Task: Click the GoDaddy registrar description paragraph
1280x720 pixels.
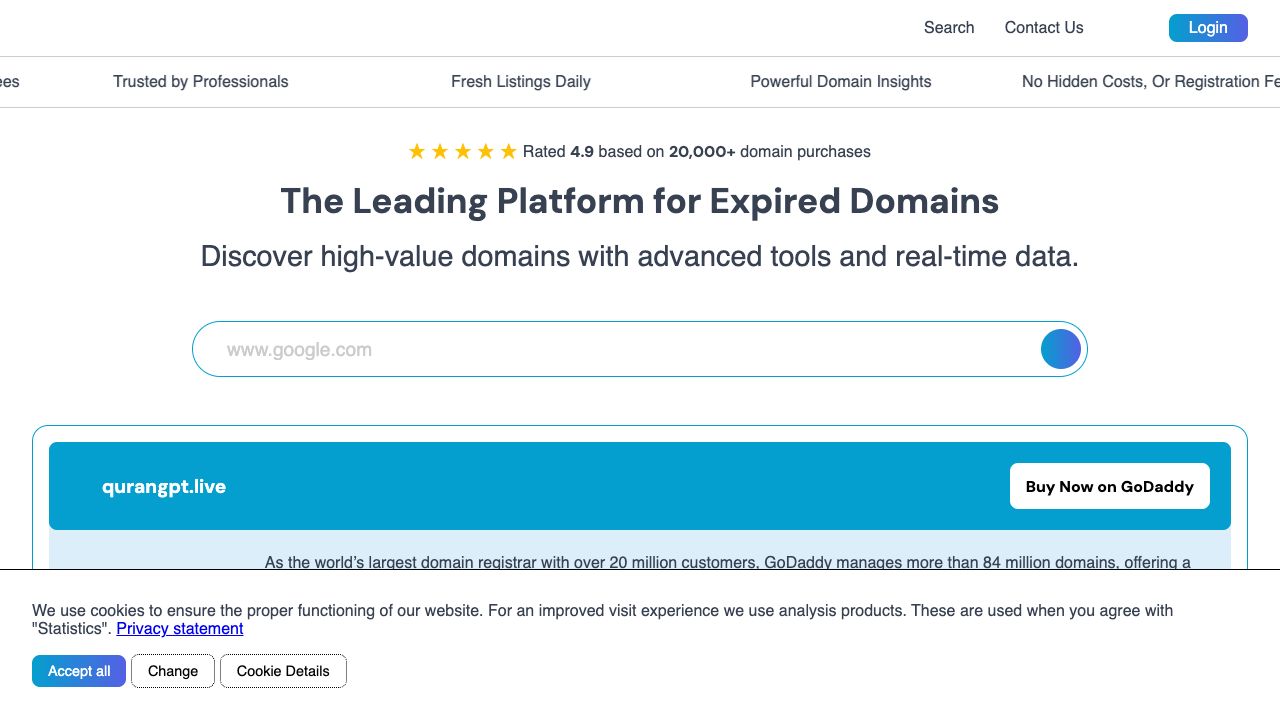Action: coord(727,562)
